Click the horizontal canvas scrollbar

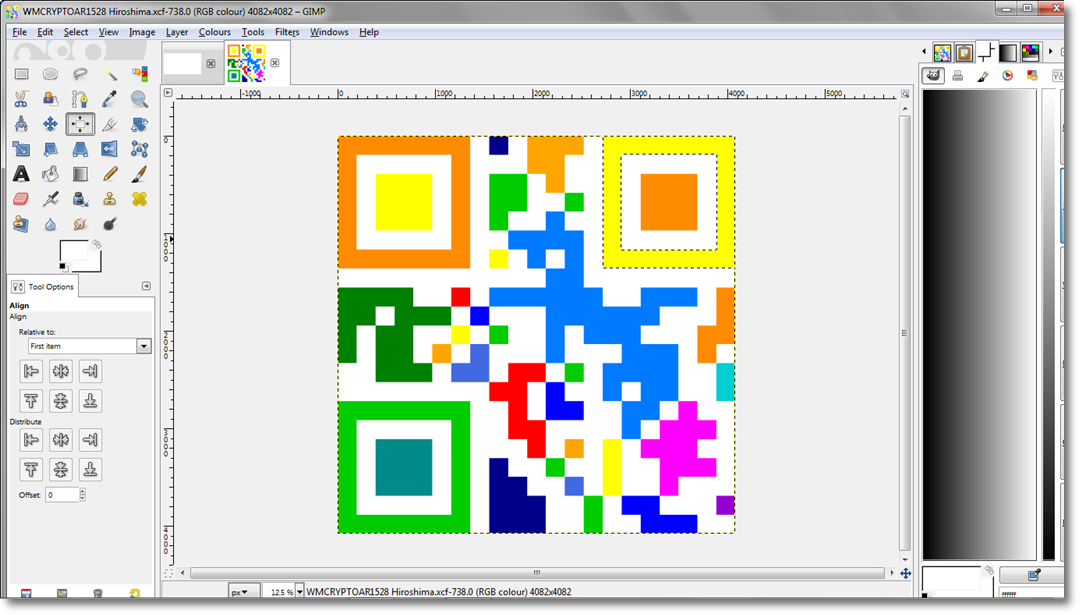coord(537,573)
